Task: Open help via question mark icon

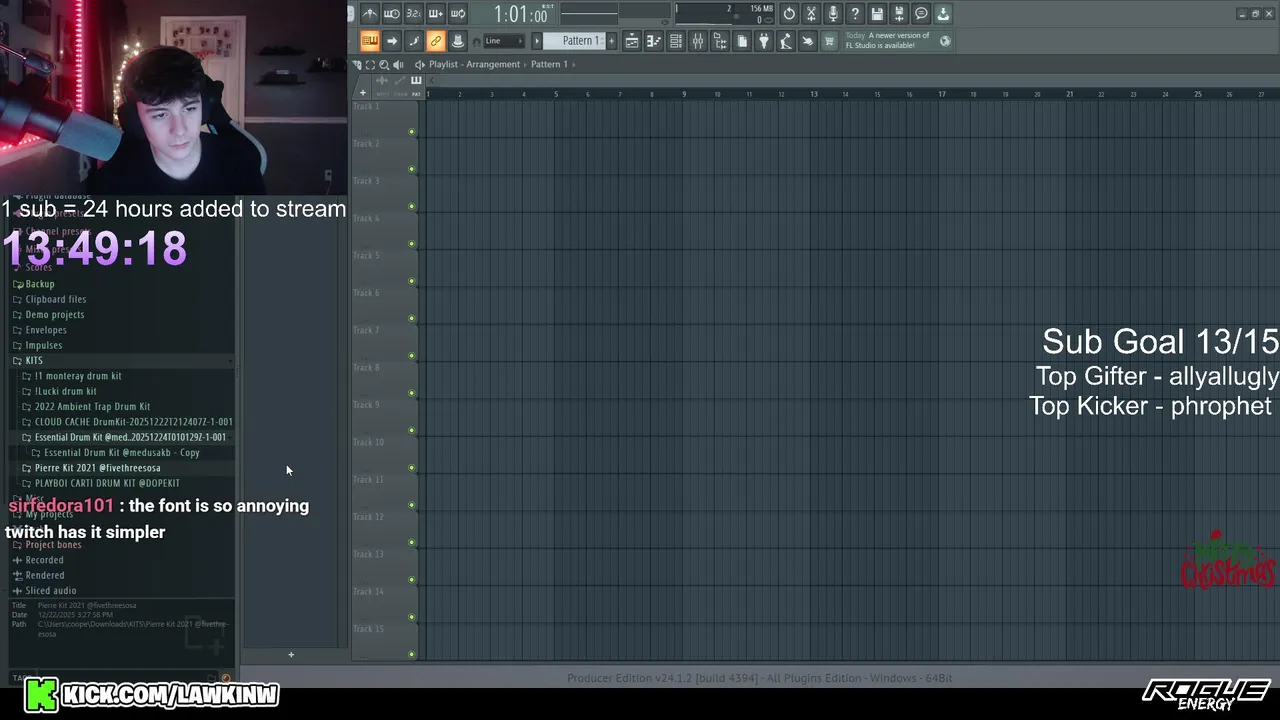Action: [x=855, y=14]
